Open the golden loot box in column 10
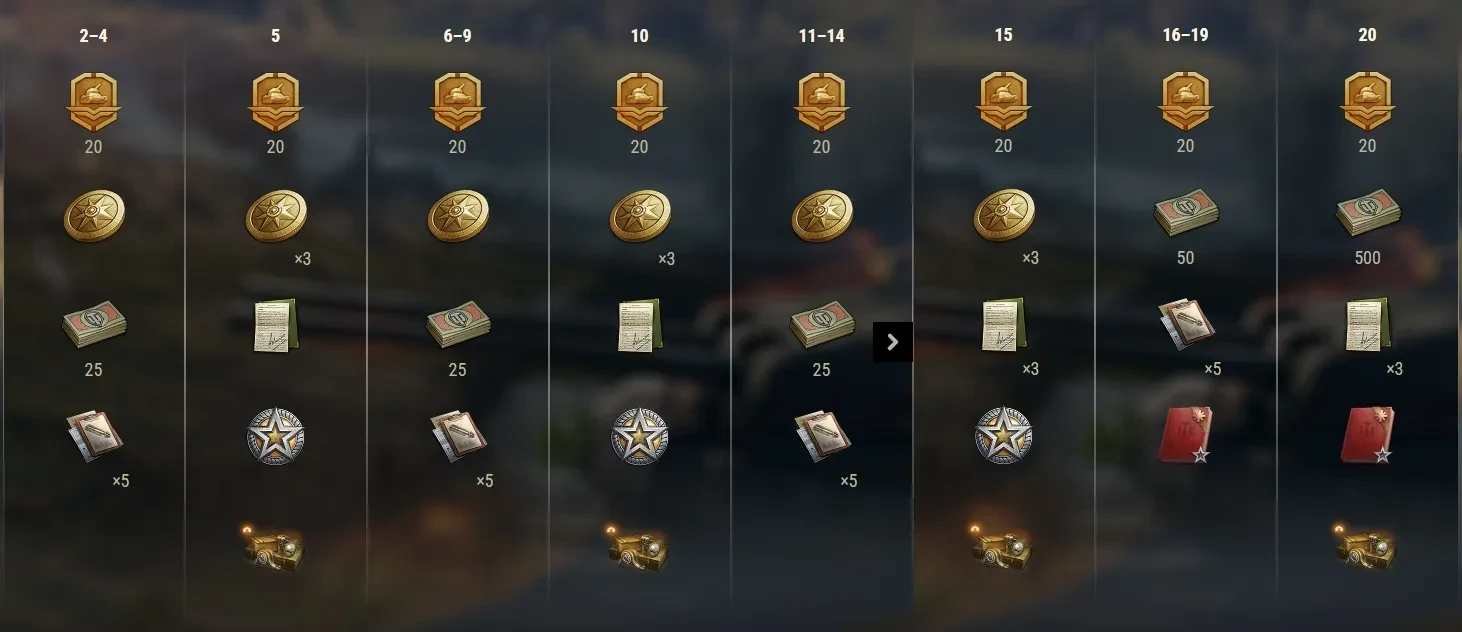This screenshot has width=1462, height=632. (640, 546)
